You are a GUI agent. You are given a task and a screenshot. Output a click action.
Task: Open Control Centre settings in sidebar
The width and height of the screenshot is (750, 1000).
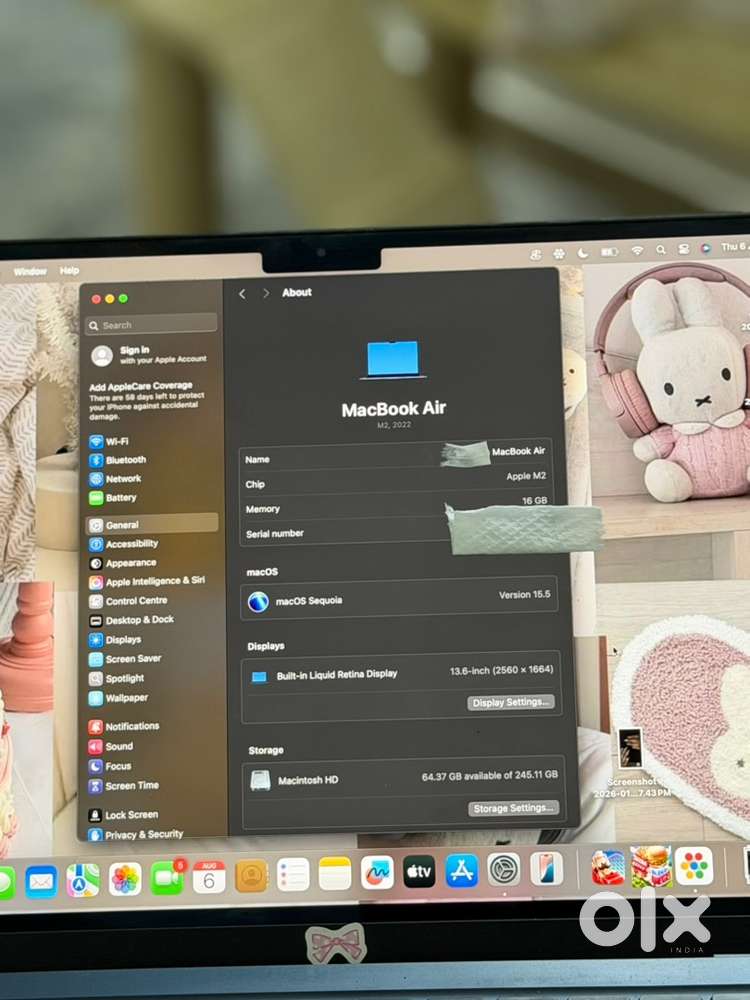point(128,601)
